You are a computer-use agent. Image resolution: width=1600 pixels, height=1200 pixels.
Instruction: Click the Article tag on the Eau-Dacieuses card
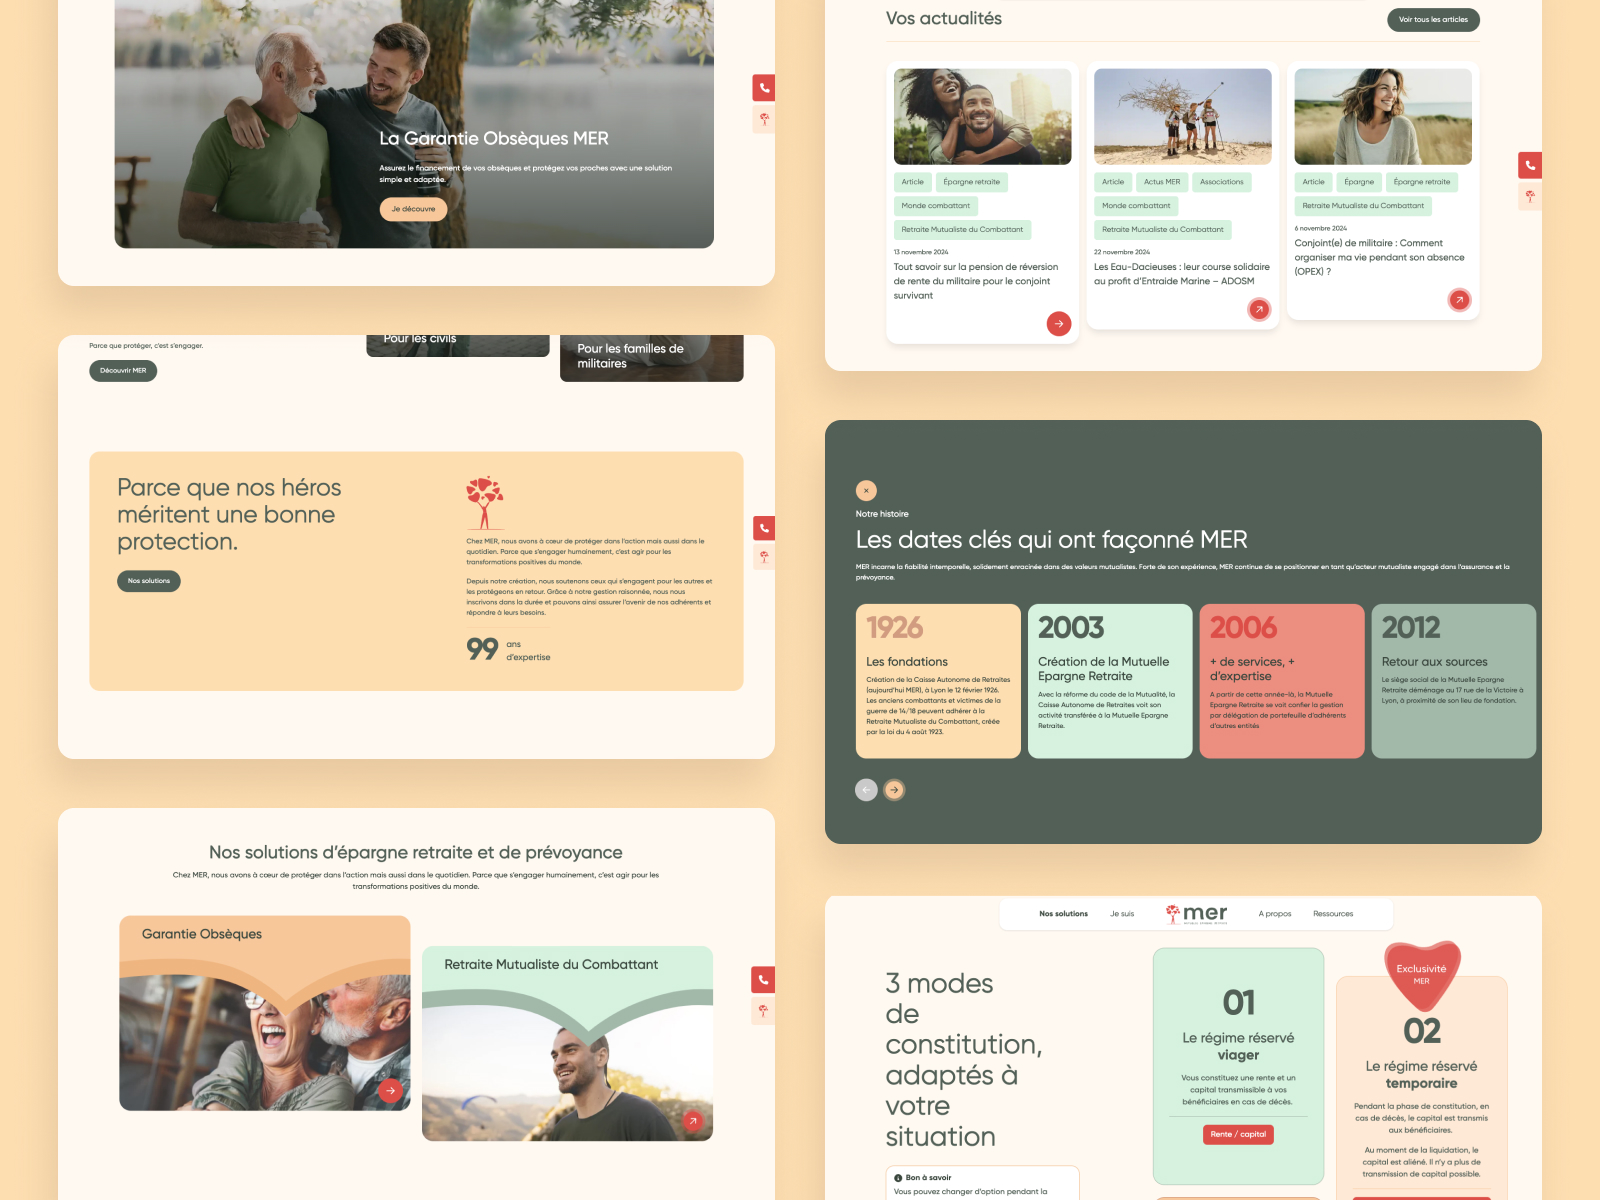pyautogui.click(x=1113, y=182)
